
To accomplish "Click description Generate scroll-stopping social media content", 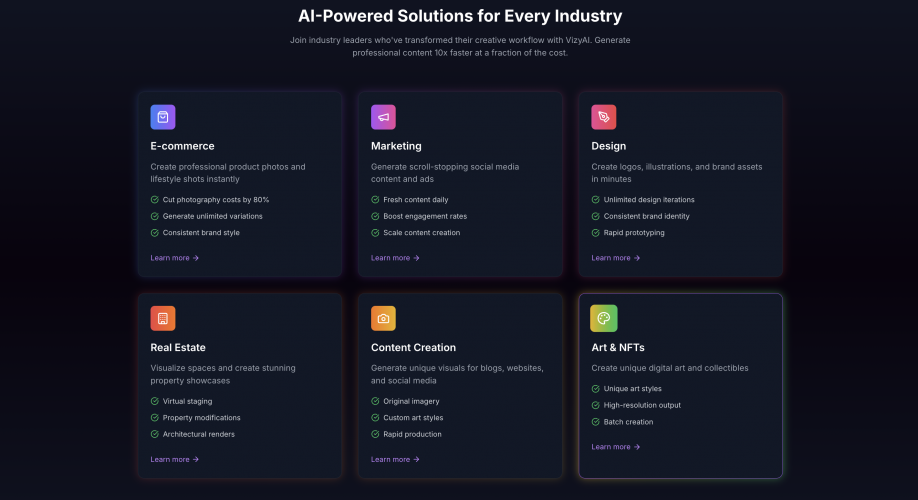I will click(x=445, y=173).
